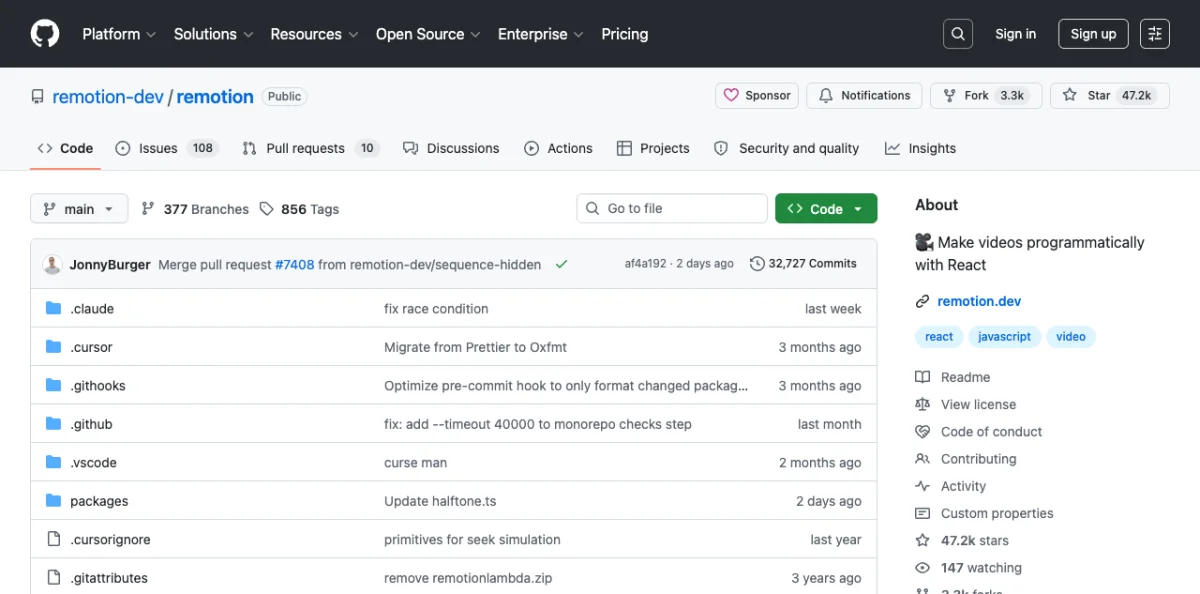
Task: Click the link icon beside remotion.dev
Action: (923, 301)
